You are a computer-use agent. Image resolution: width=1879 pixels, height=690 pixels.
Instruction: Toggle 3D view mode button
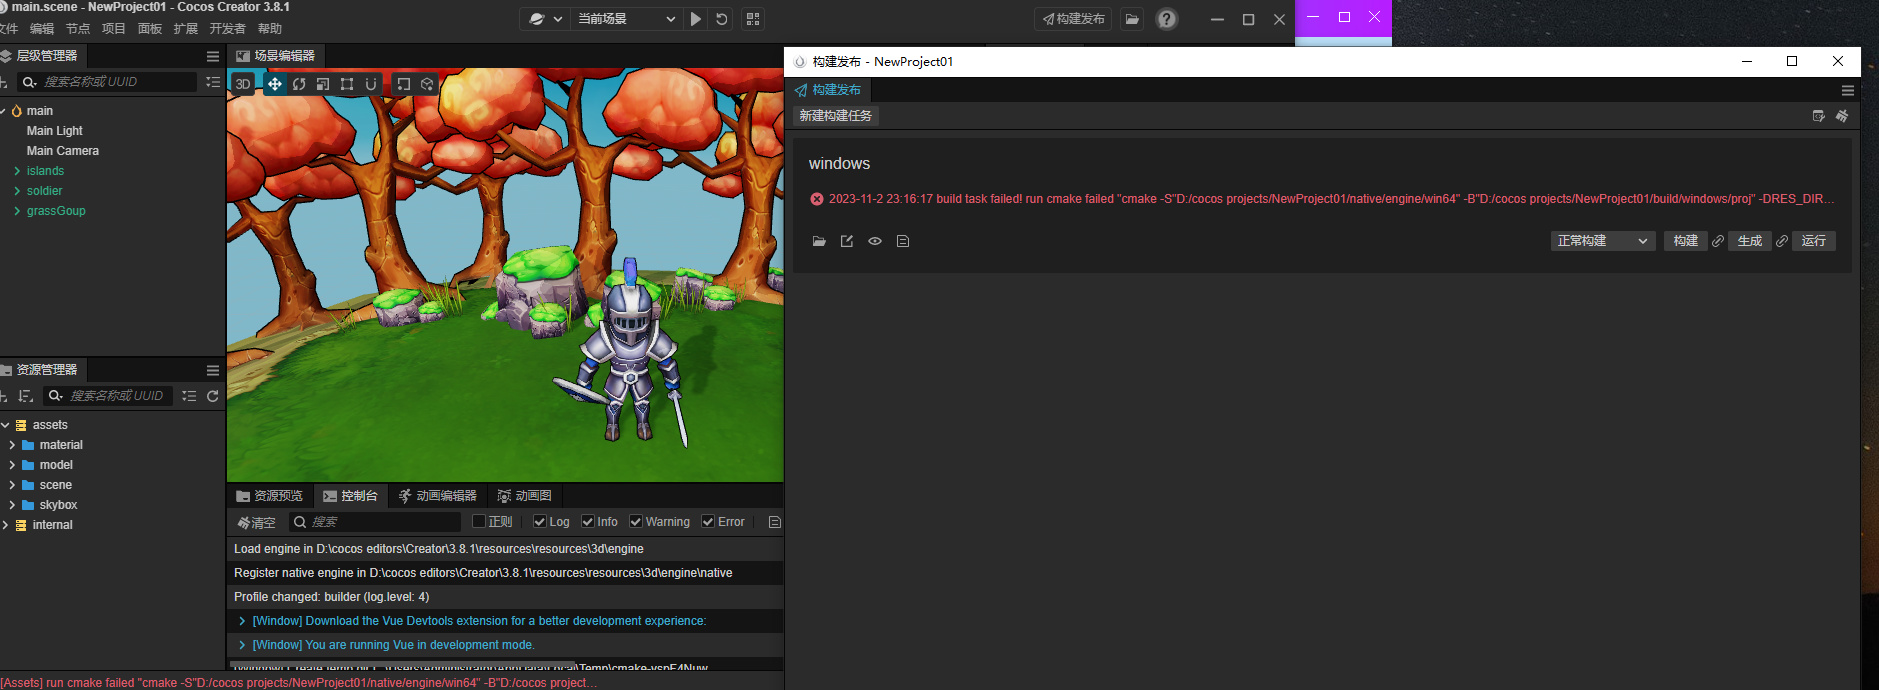click(243, 84)
